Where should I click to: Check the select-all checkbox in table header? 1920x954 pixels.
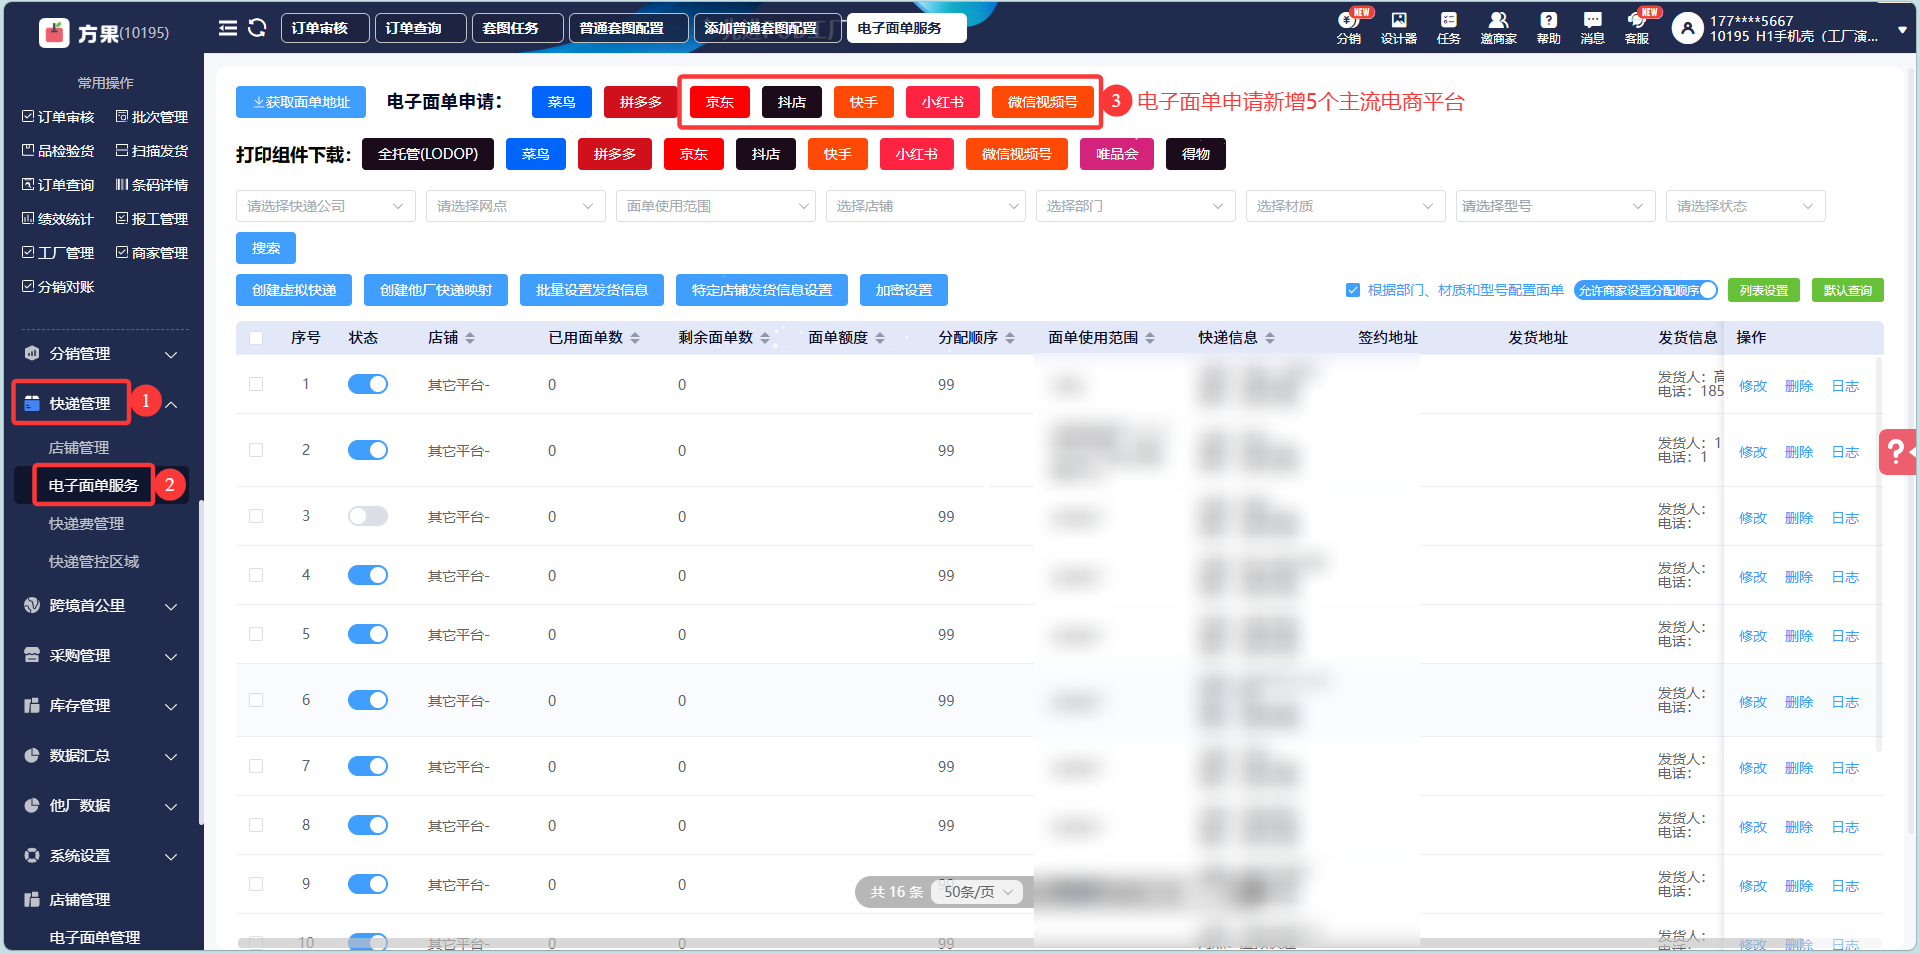256,338
